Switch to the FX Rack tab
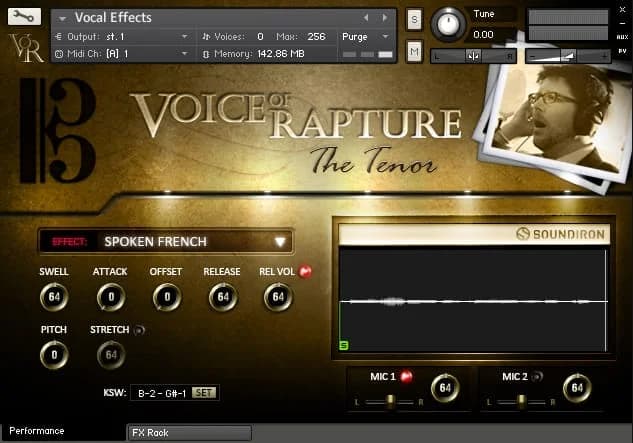 coord(188,433)
